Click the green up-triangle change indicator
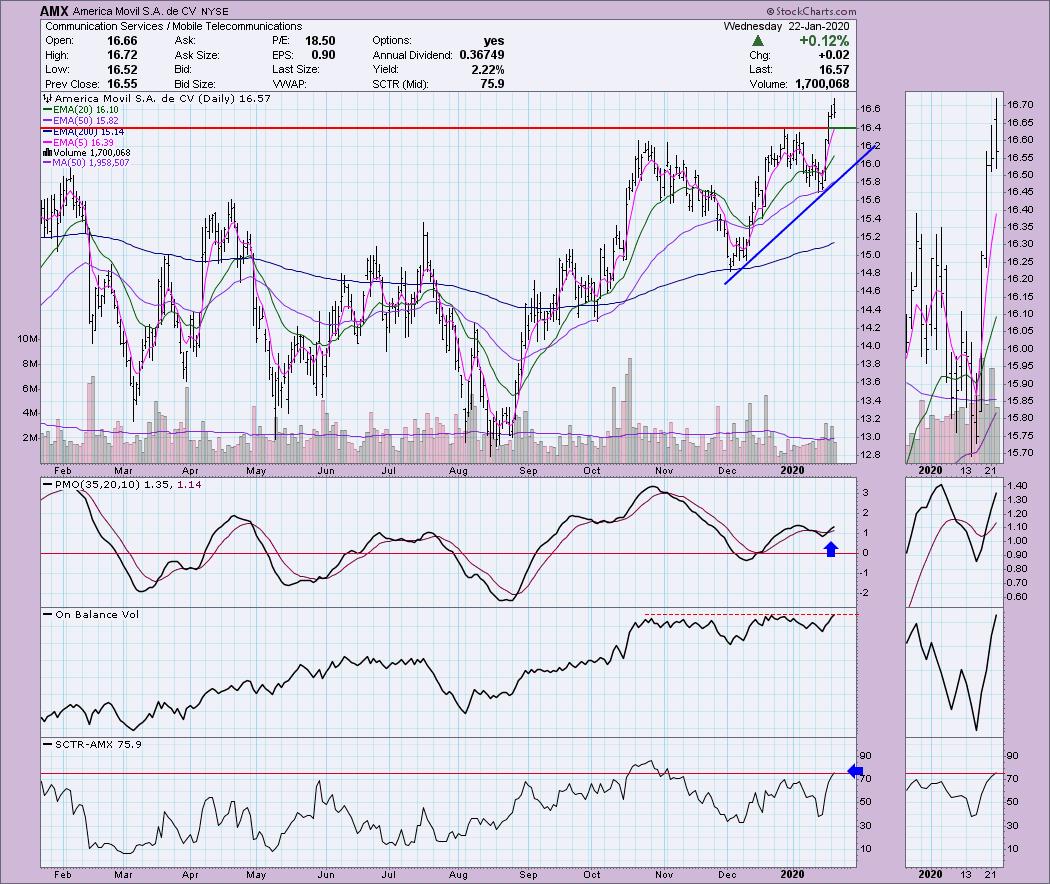The width and height of the screenshot is (1050, 884). [x=757, y=41]
